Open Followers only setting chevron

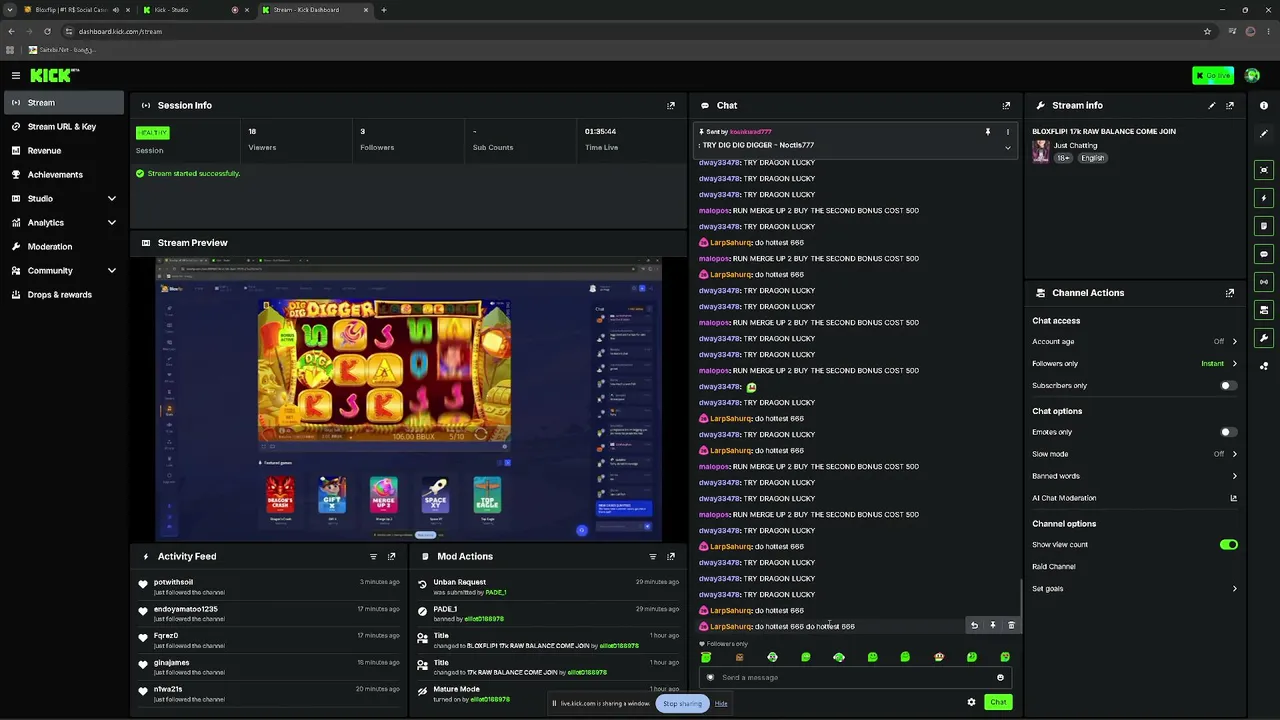point(1234,364)
